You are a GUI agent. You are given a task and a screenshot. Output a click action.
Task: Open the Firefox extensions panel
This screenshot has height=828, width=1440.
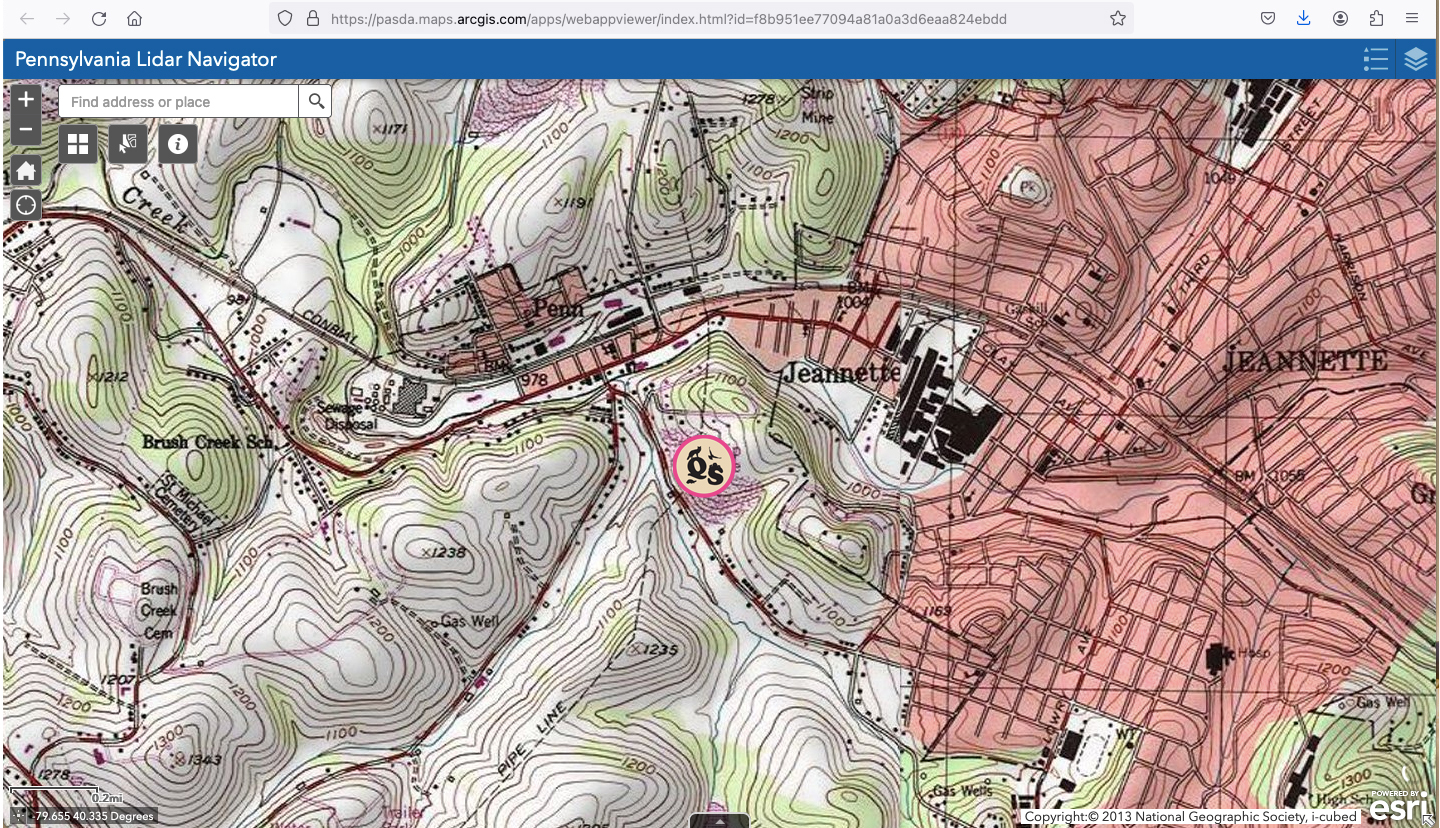1376,18
